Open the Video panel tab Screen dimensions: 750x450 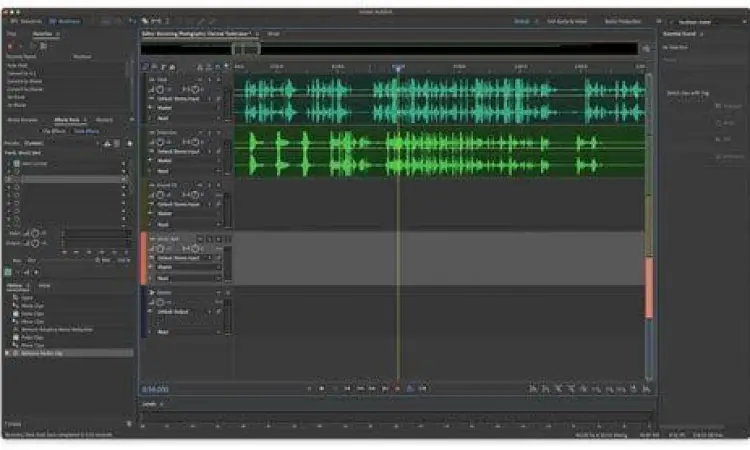point(44,285)
